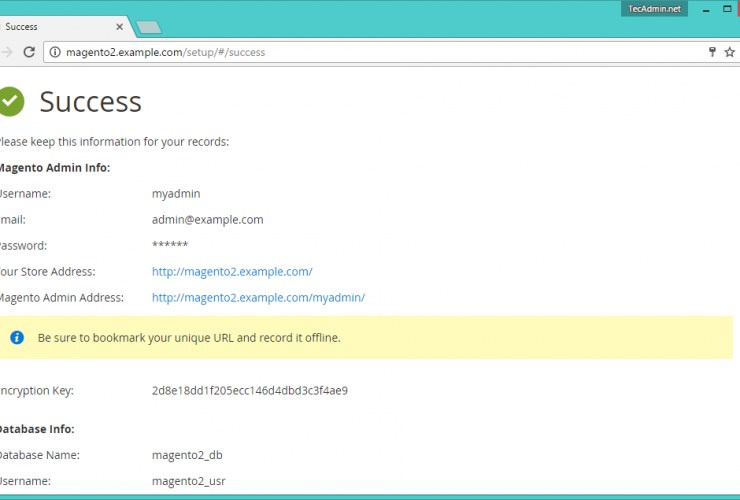Click the address bar URL field
This screenshot has width=740, height=500.
[x=380, y=52]
